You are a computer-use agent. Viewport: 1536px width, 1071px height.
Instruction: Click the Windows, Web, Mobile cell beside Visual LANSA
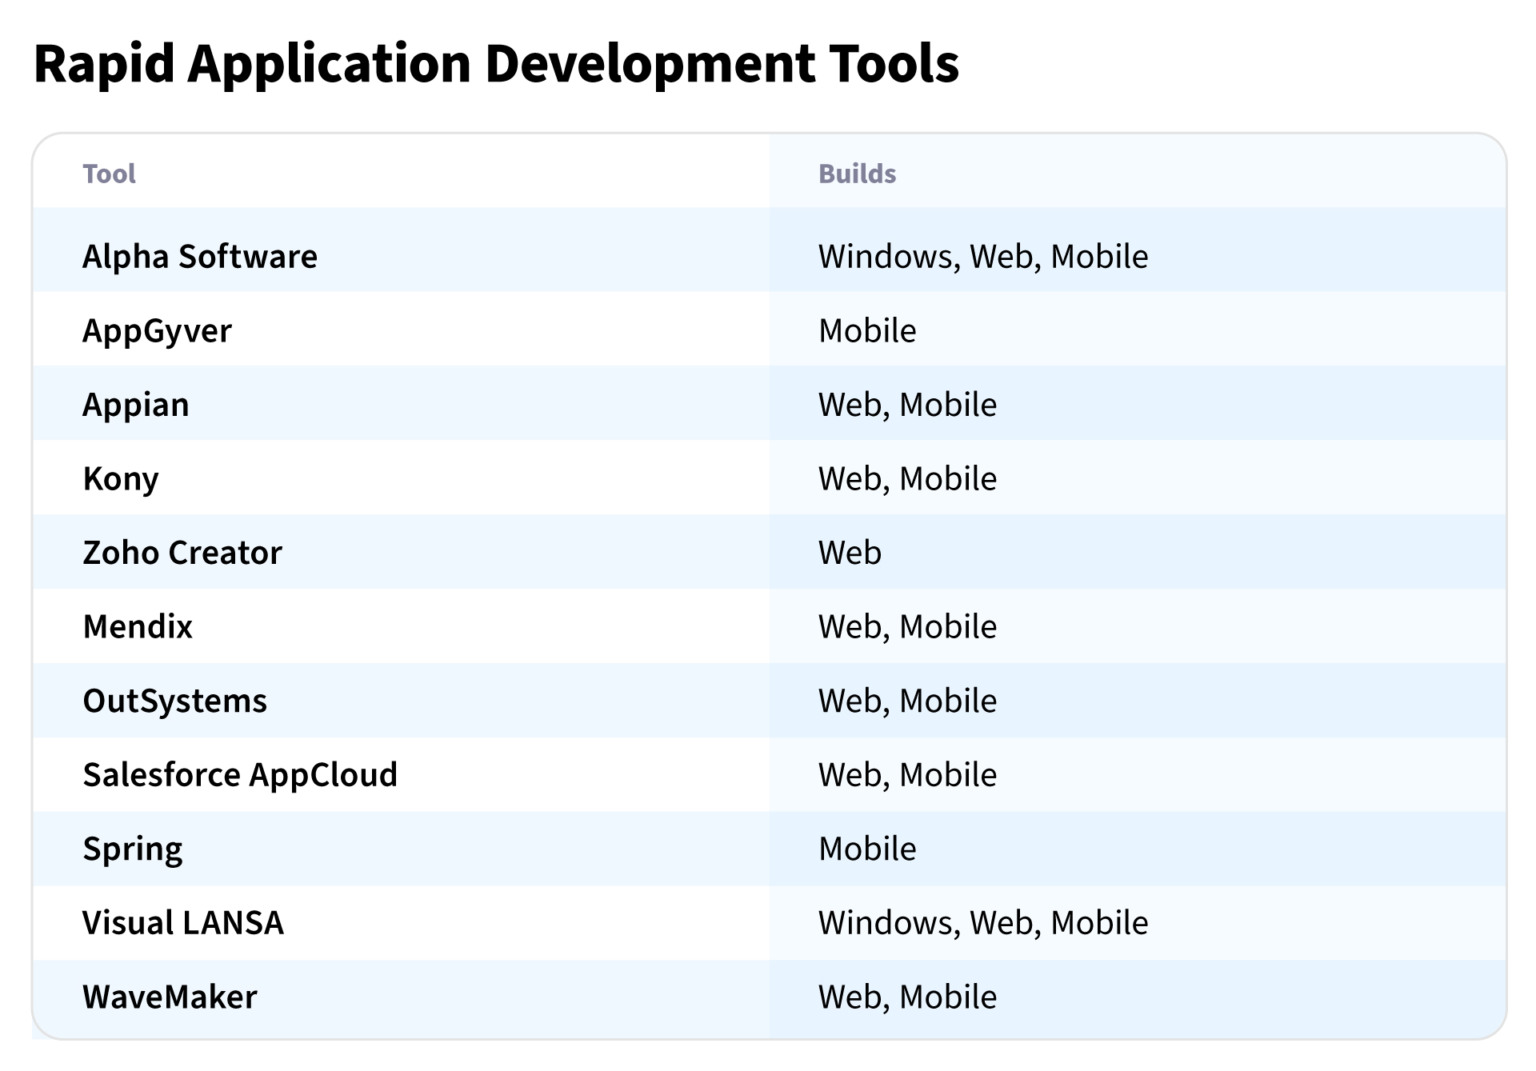click(x=983, y=922)
